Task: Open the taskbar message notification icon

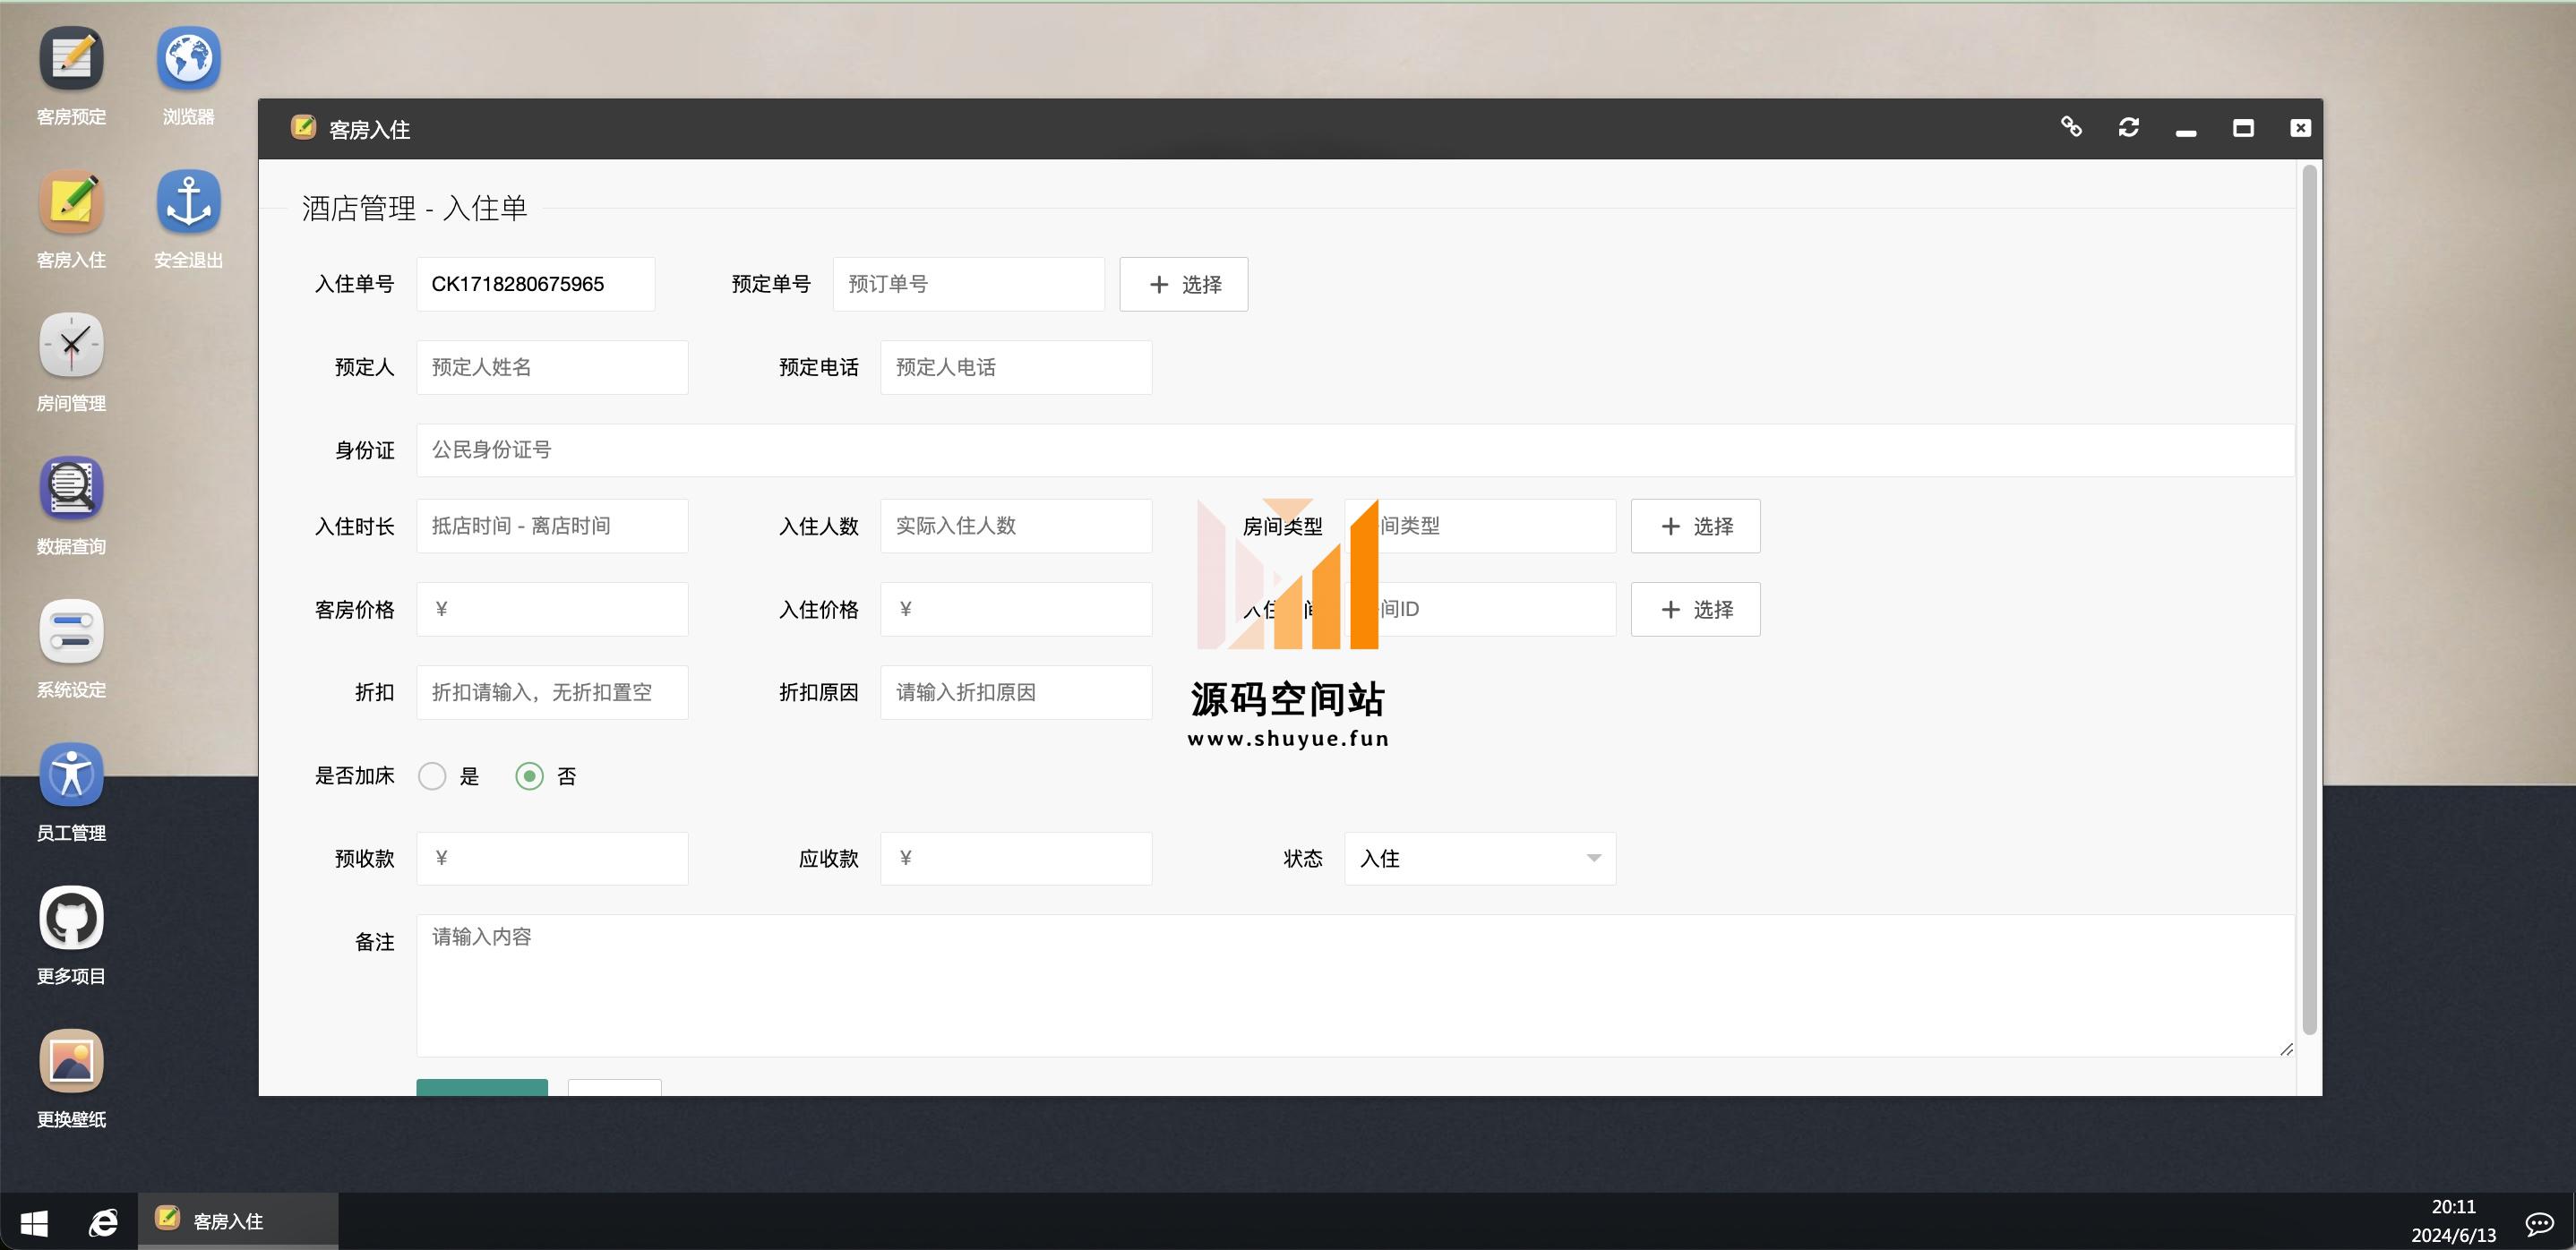Action: pyautogui.click(x=2540, y=1223)
